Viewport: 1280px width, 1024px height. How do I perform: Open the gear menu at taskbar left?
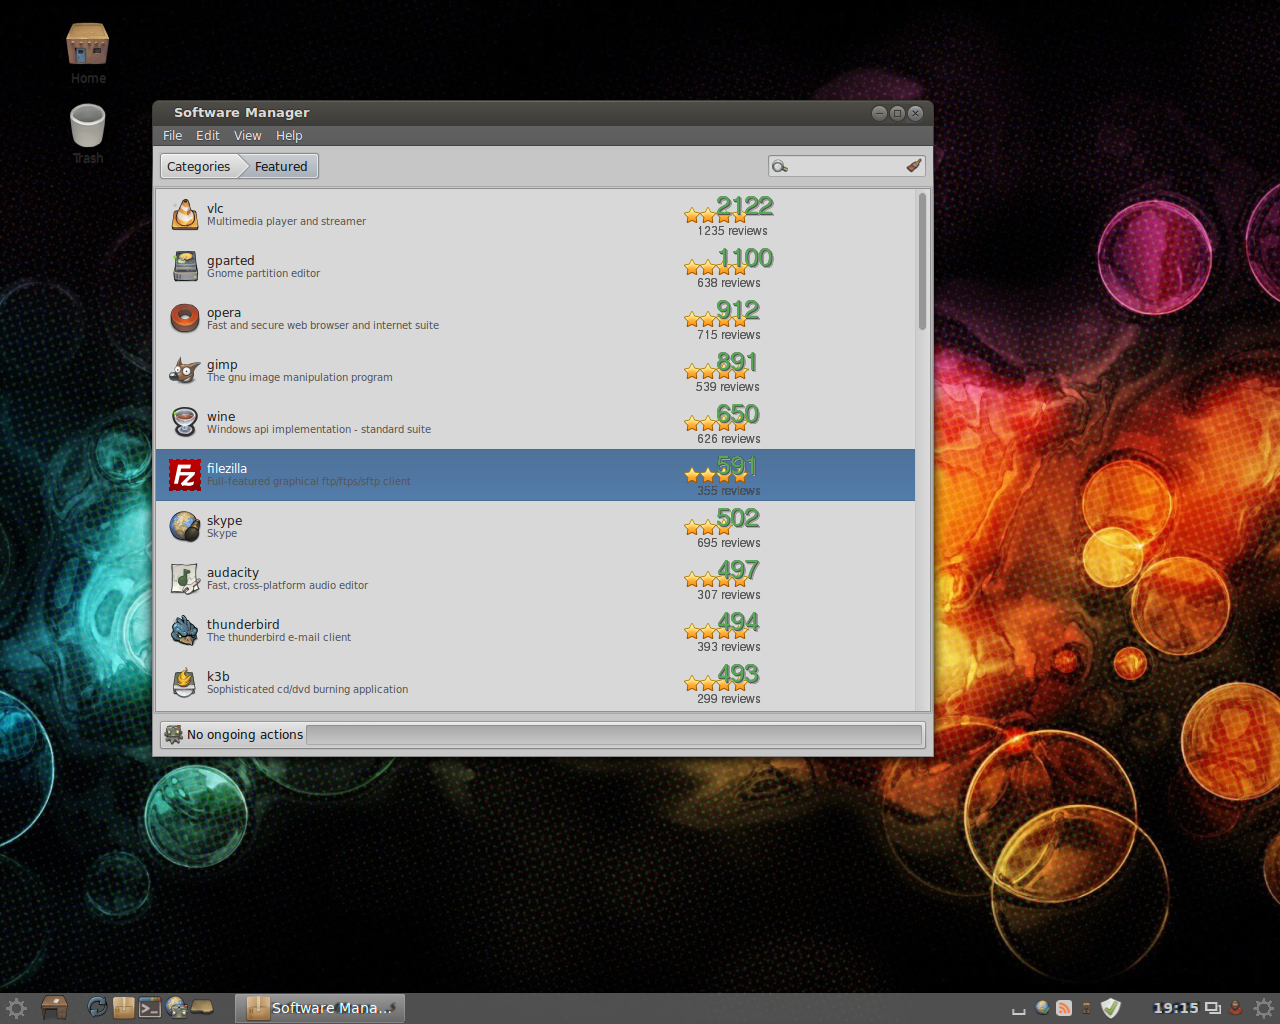coord(16,1008)
